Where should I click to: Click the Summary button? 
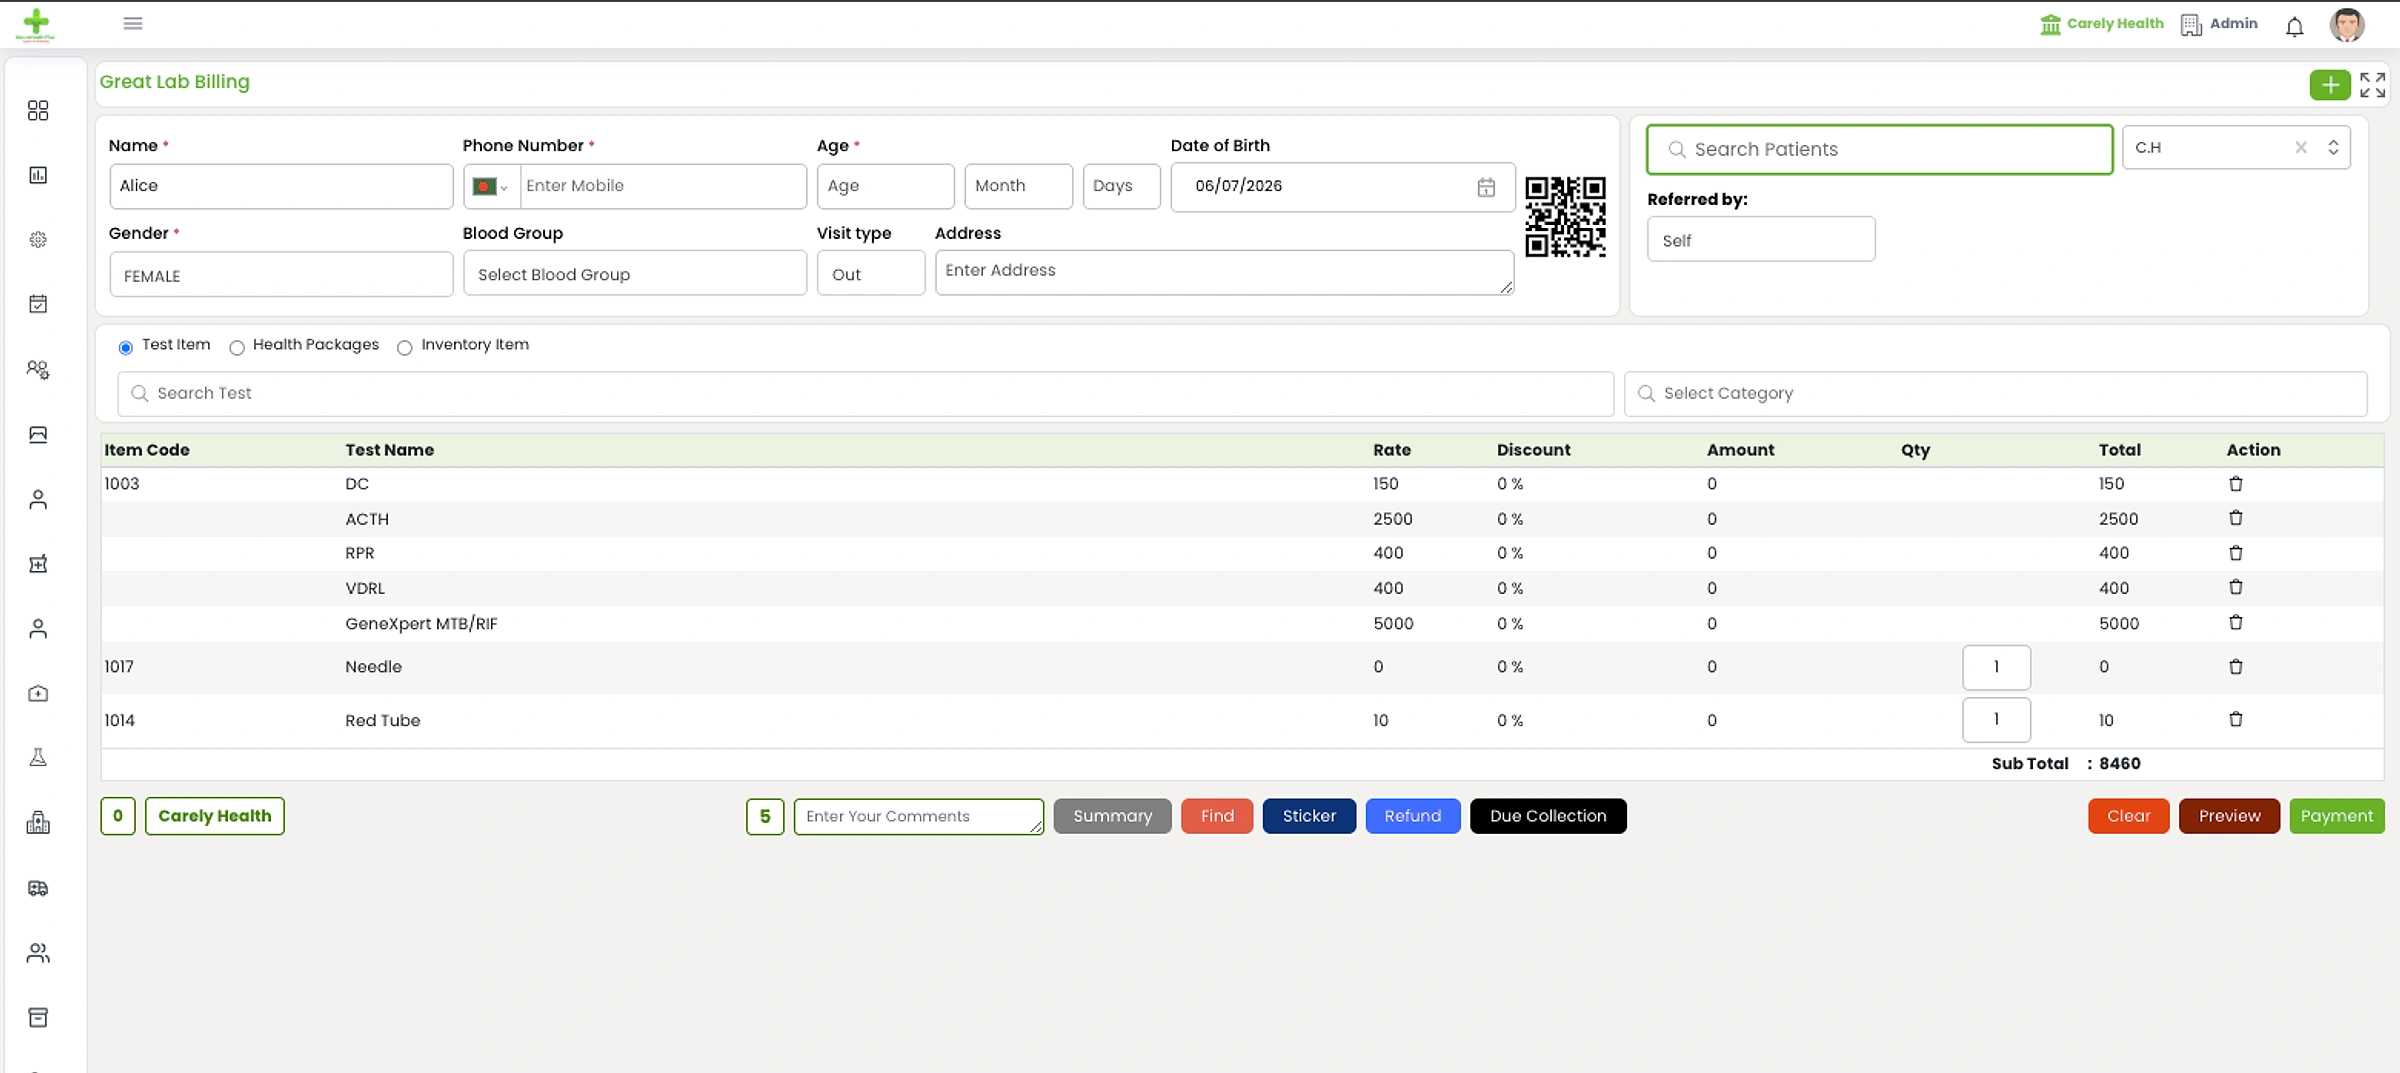1112,816
